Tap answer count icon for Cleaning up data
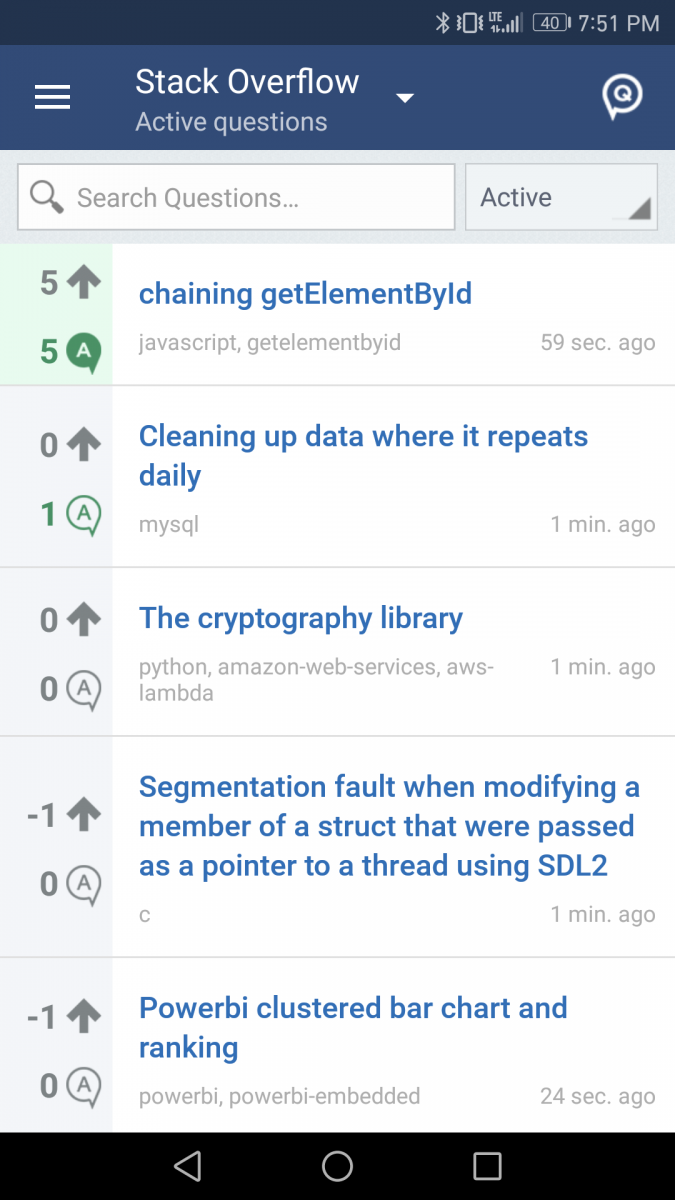This screenshot has height=1200, width=675. tap(84, 515)
